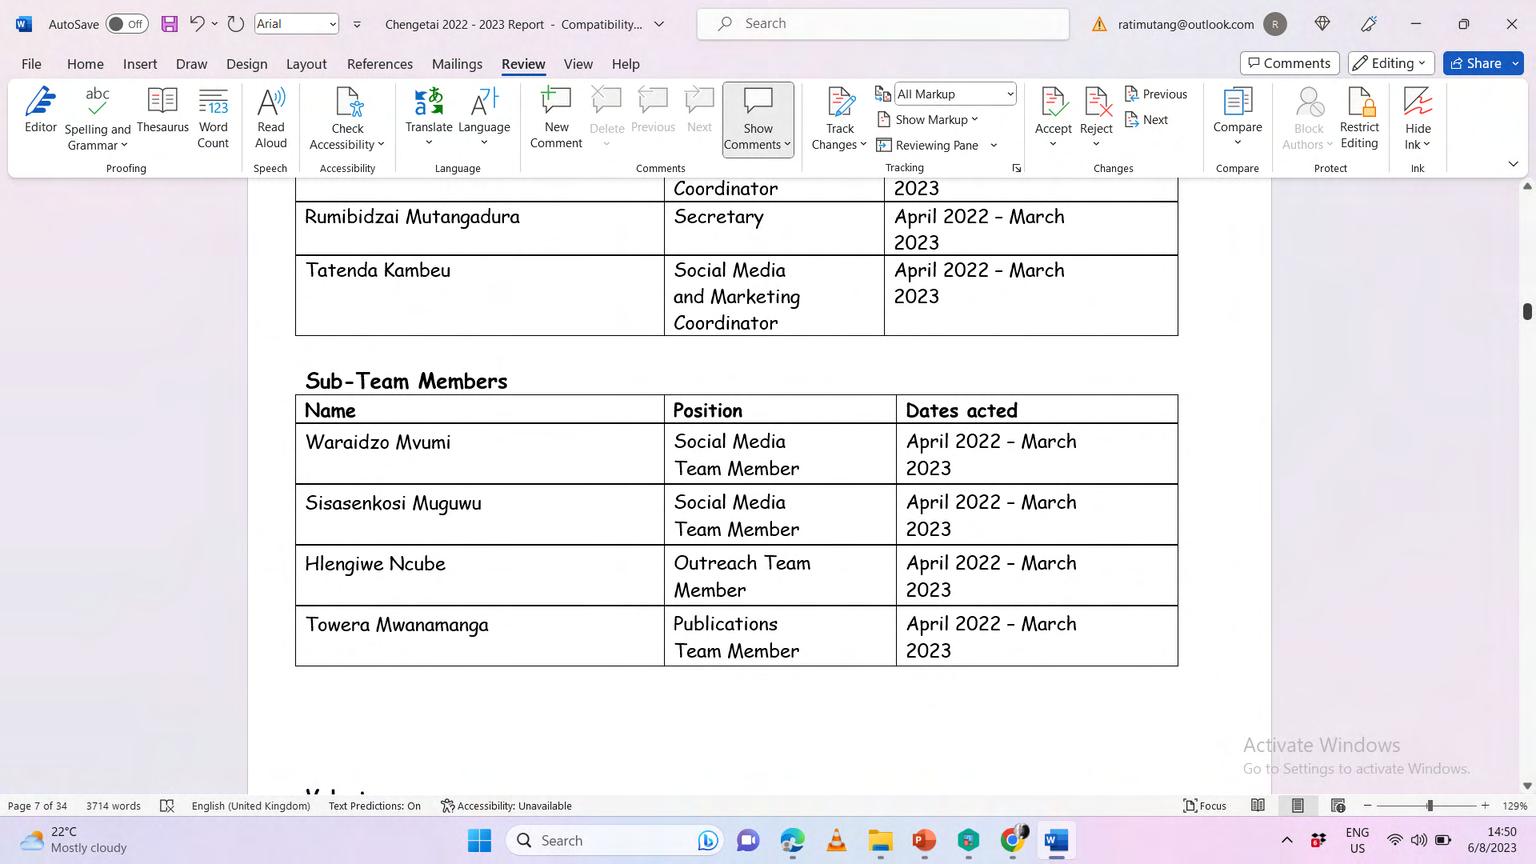1536x864 pixels.
Task: Open File Explorer from the taskbar
Action: [x=880, y=841]
